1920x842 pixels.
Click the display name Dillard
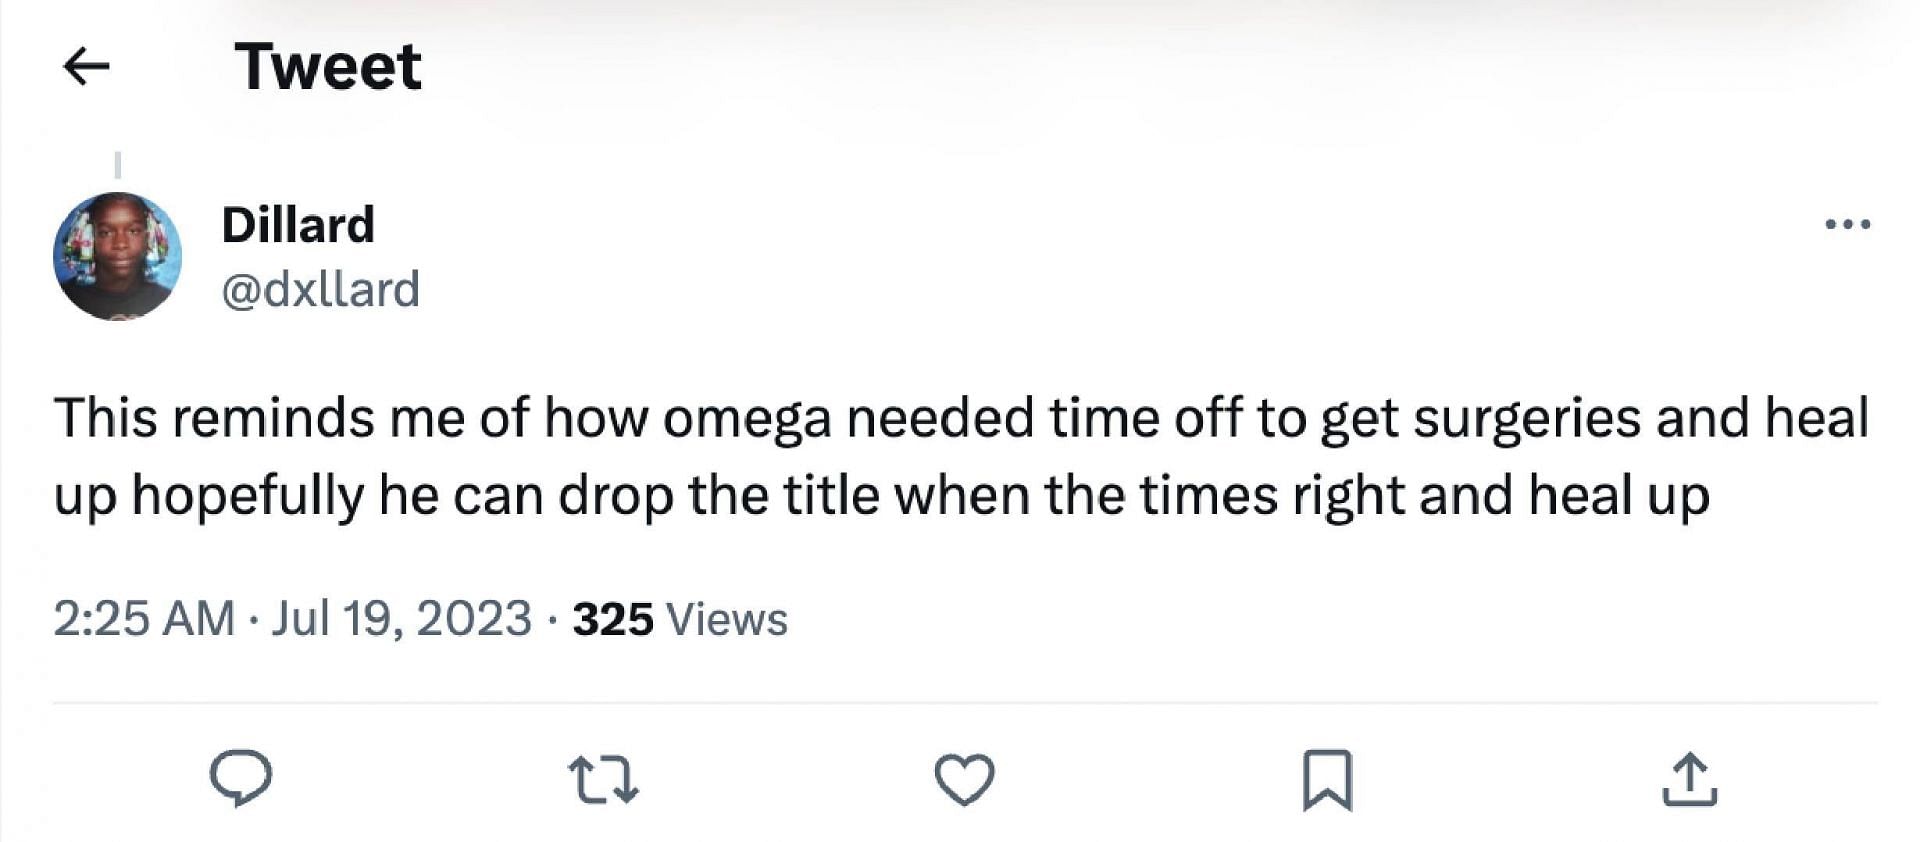298,225
